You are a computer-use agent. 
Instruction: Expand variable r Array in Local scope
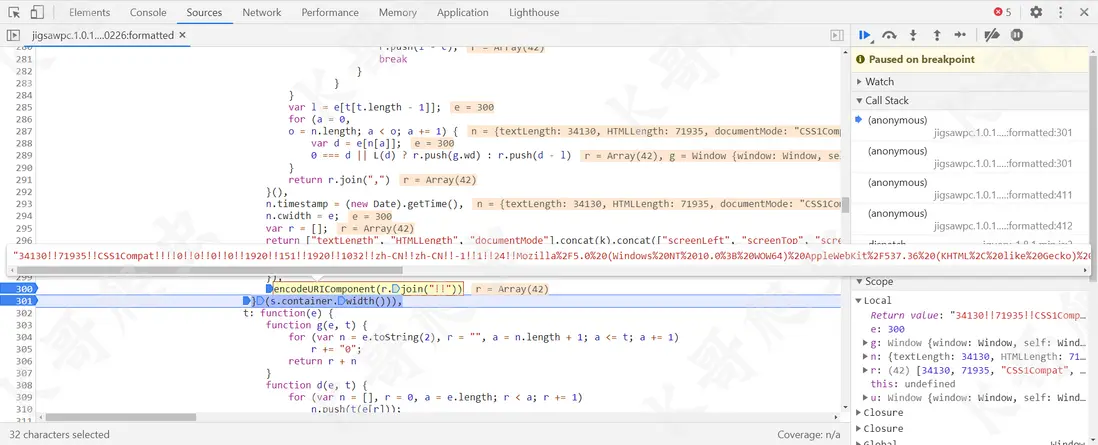tap(866, 370)
